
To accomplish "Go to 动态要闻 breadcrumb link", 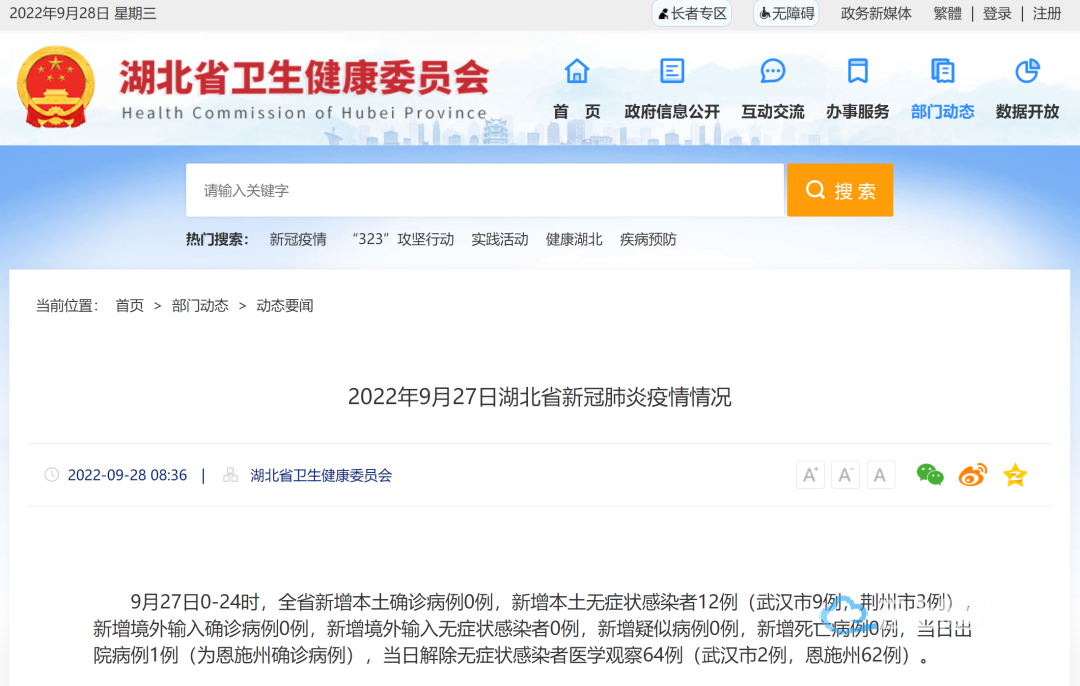I will point(285,305).
